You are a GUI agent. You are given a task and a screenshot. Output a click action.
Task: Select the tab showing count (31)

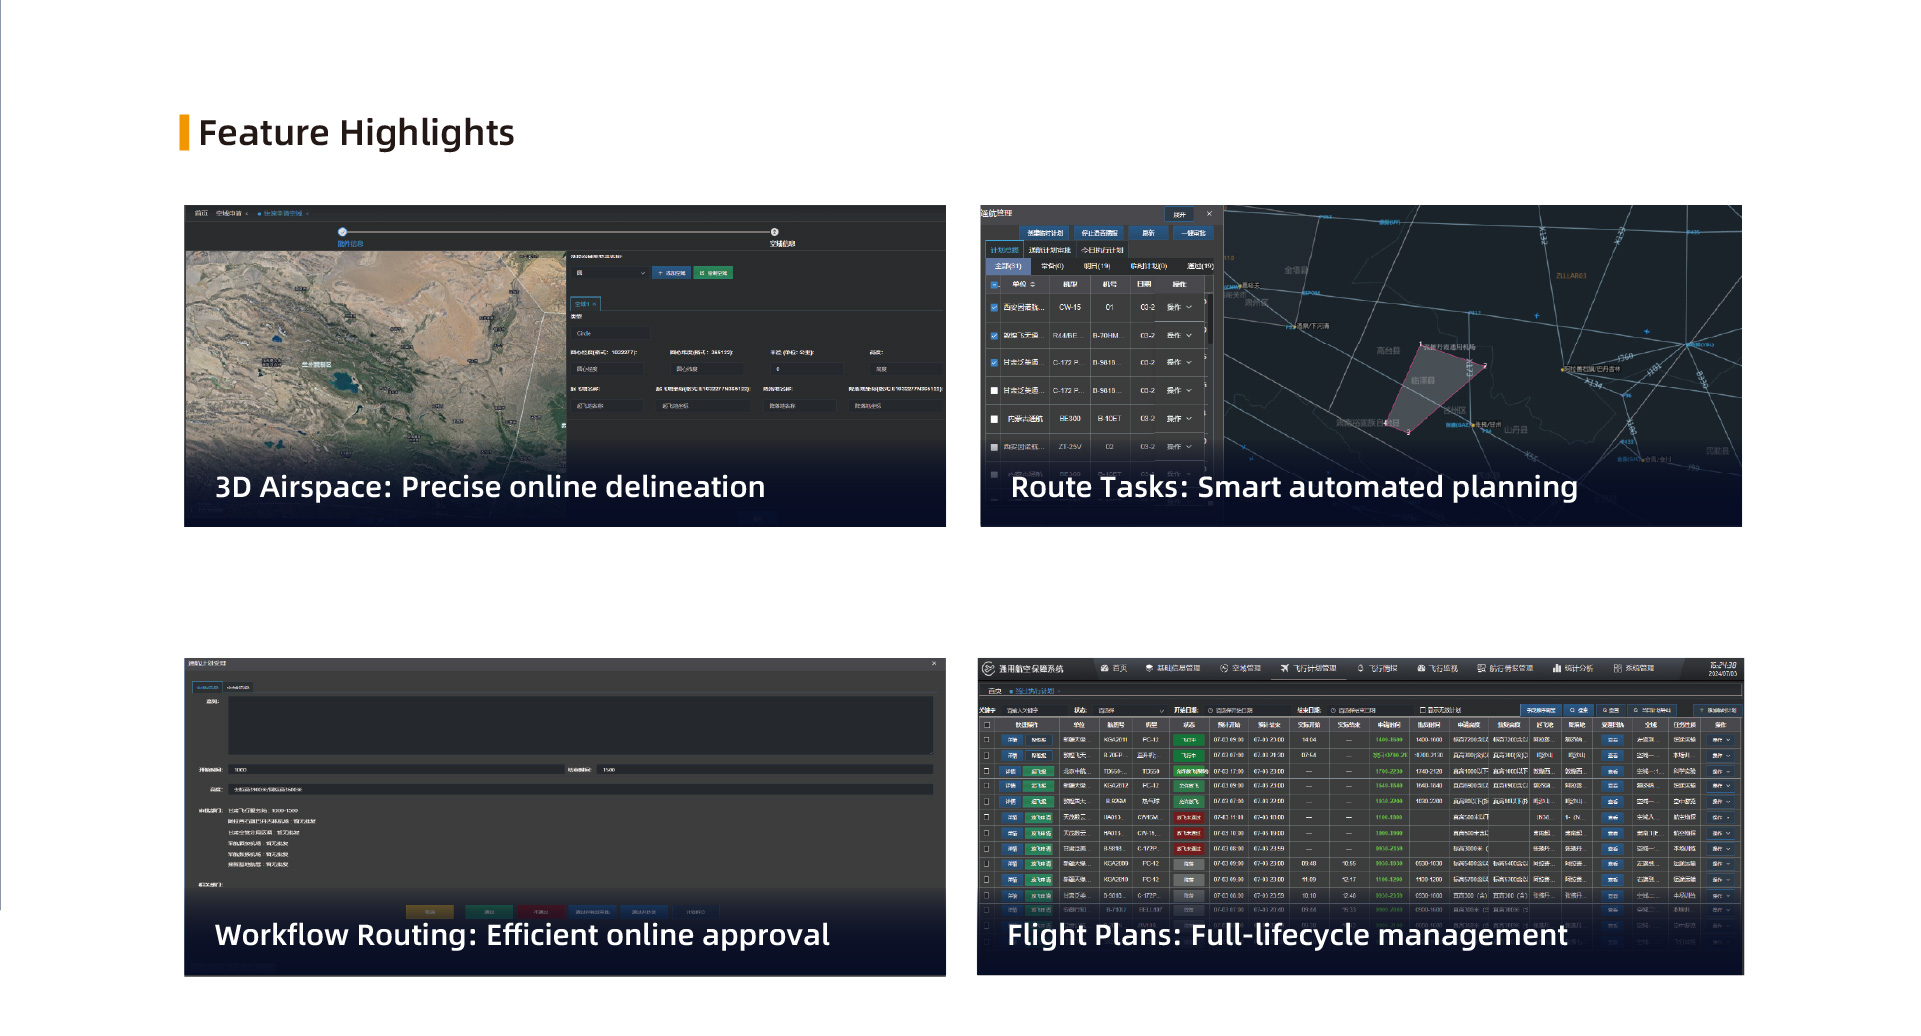[1007, 266]
